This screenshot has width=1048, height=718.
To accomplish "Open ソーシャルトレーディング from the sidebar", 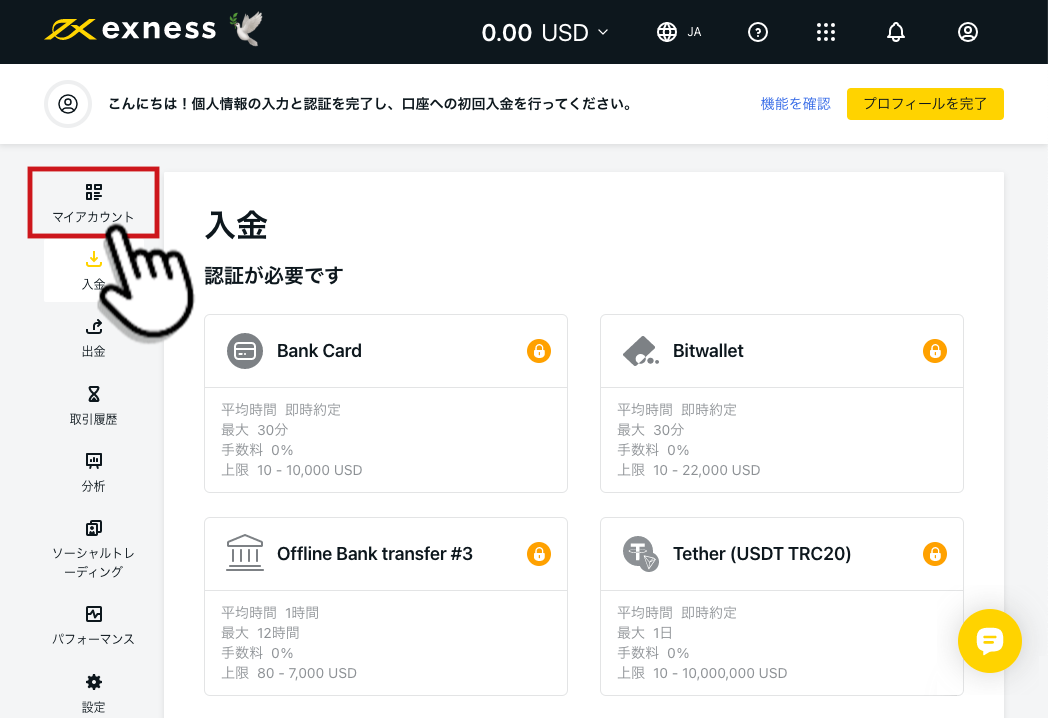I will coord(94,548).
